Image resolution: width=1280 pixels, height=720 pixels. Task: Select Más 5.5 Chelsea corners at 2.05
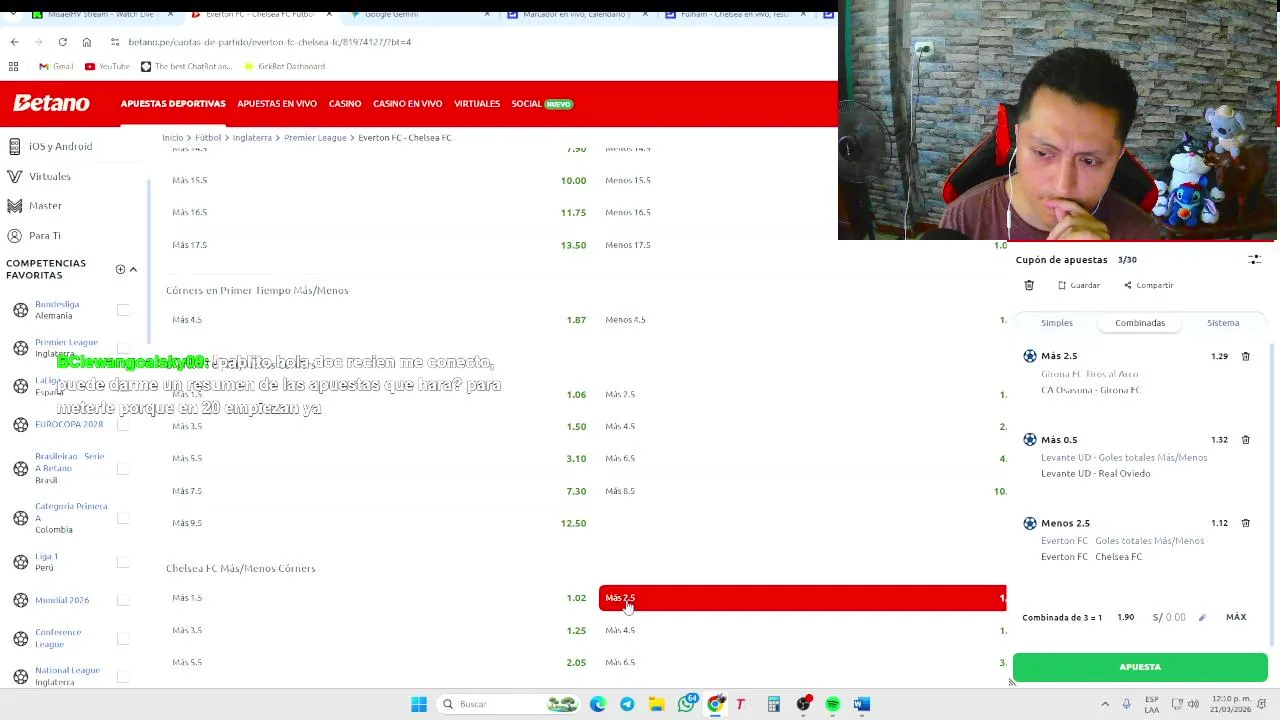click(379, 662)
